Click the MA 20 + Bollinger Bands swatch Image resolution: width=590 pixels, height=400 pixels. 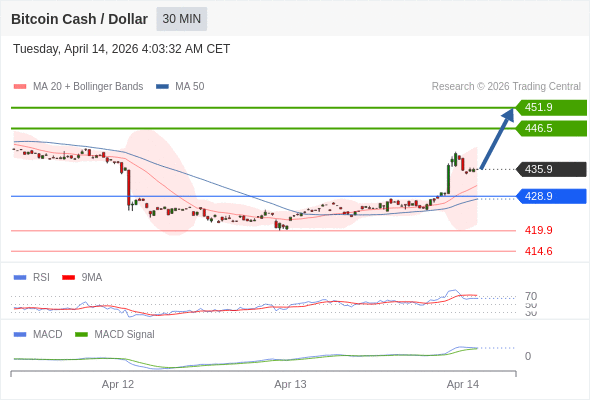click(20, 87)
